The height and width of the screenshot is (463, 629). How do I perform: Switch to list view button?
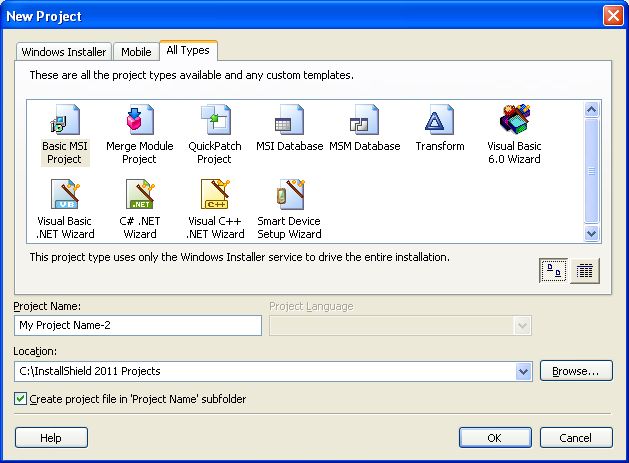tap(584, 271)
